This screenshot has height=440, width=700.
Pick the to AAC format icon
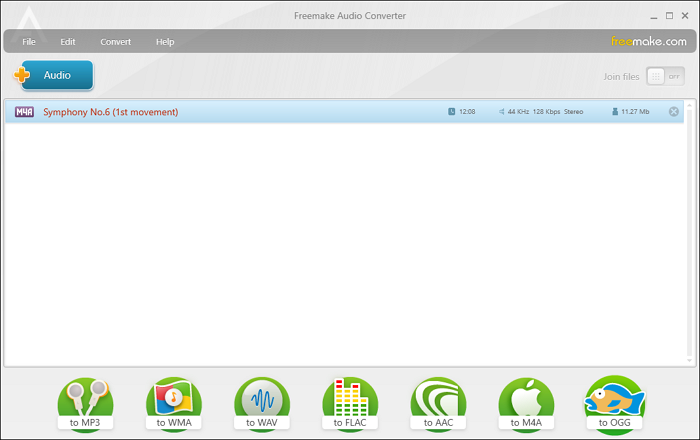click(x=438, y=404)
